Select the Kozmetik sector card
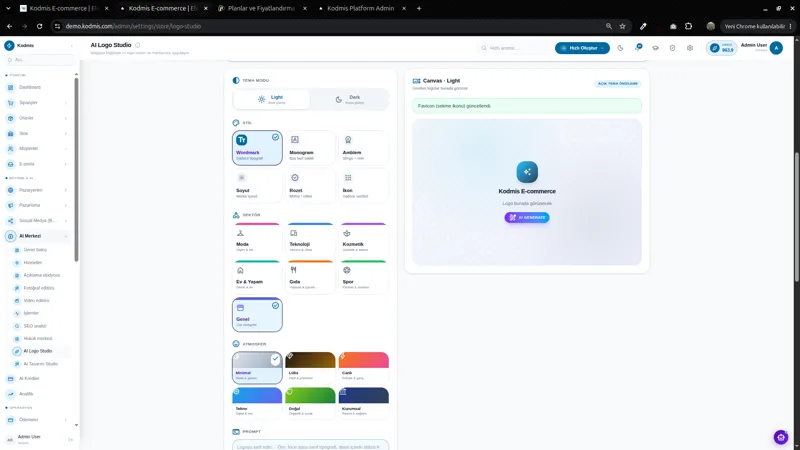The width and height of the screenshot is (800, 450). (363, 239)
